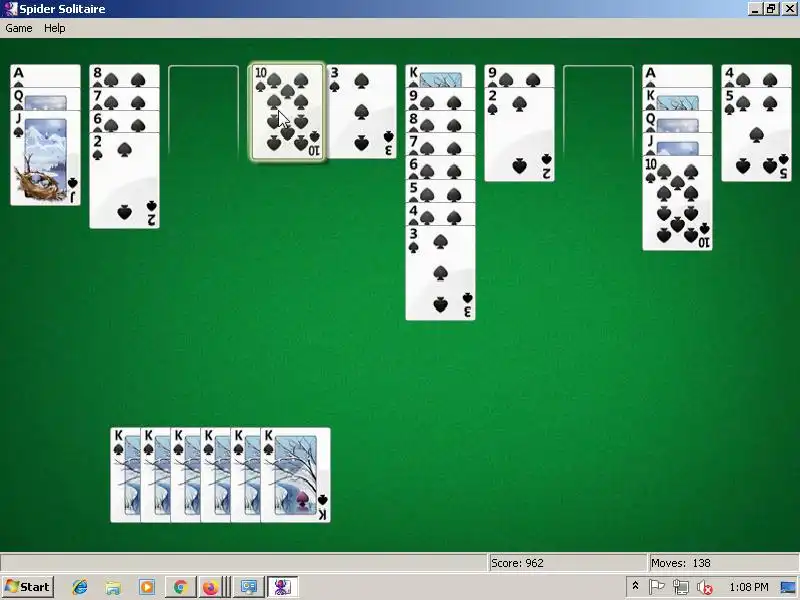
Task: Click the 4 of spades above the 3
Action: click(440, 214)
